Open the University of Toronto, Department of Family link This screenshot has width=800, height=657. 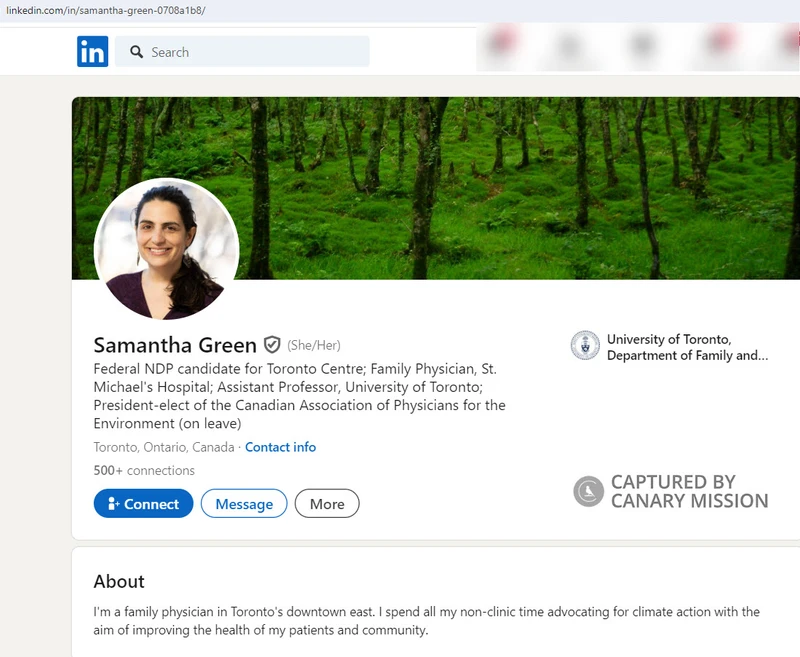(x=687, y=347)
